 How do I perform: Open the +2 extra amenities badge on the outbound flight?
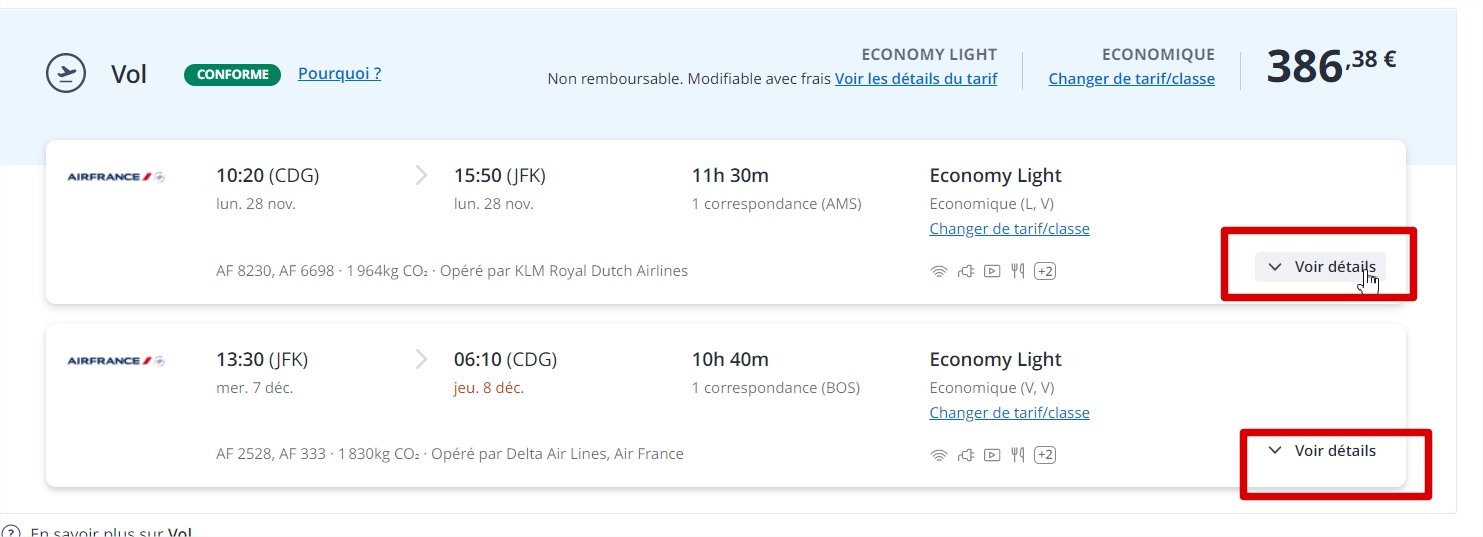tap(1045, 271)
